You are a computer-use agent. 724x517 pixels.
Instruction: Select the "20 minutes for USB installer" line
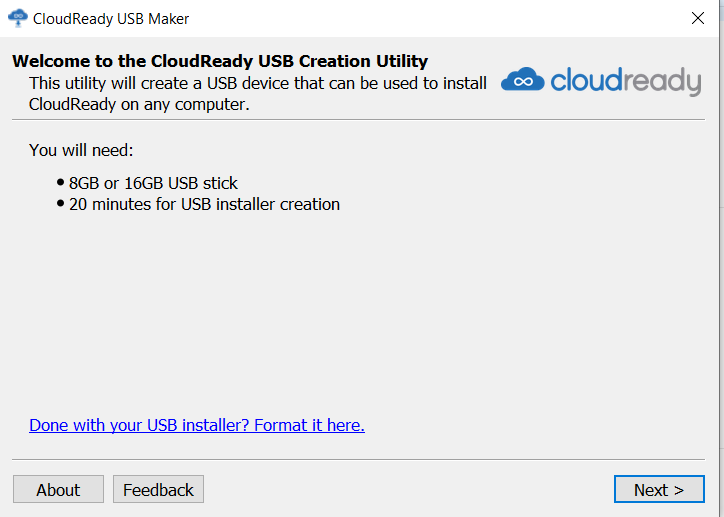[205, 204]
